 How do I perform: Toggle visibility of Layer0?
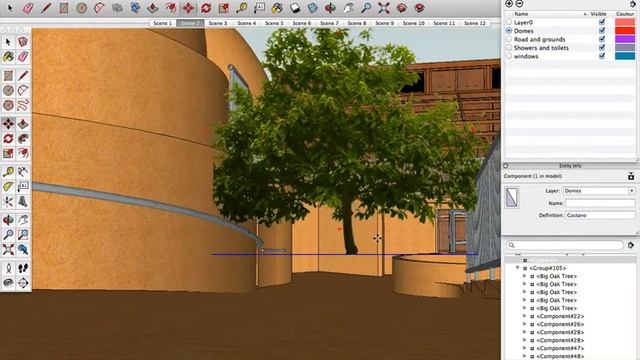coord(602,22)
